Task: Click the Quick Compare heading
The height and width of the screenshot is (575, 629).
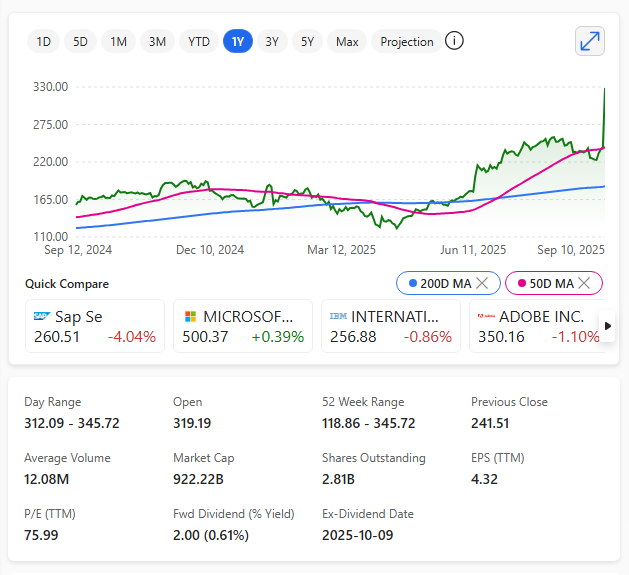Action: (x=67, y=284)
